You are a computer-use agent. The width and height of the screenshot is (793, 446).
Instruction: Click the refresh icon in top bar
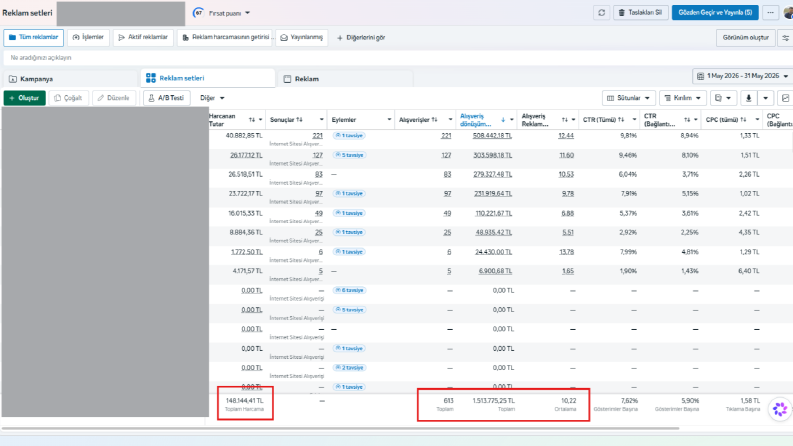(x=601, y=13)
